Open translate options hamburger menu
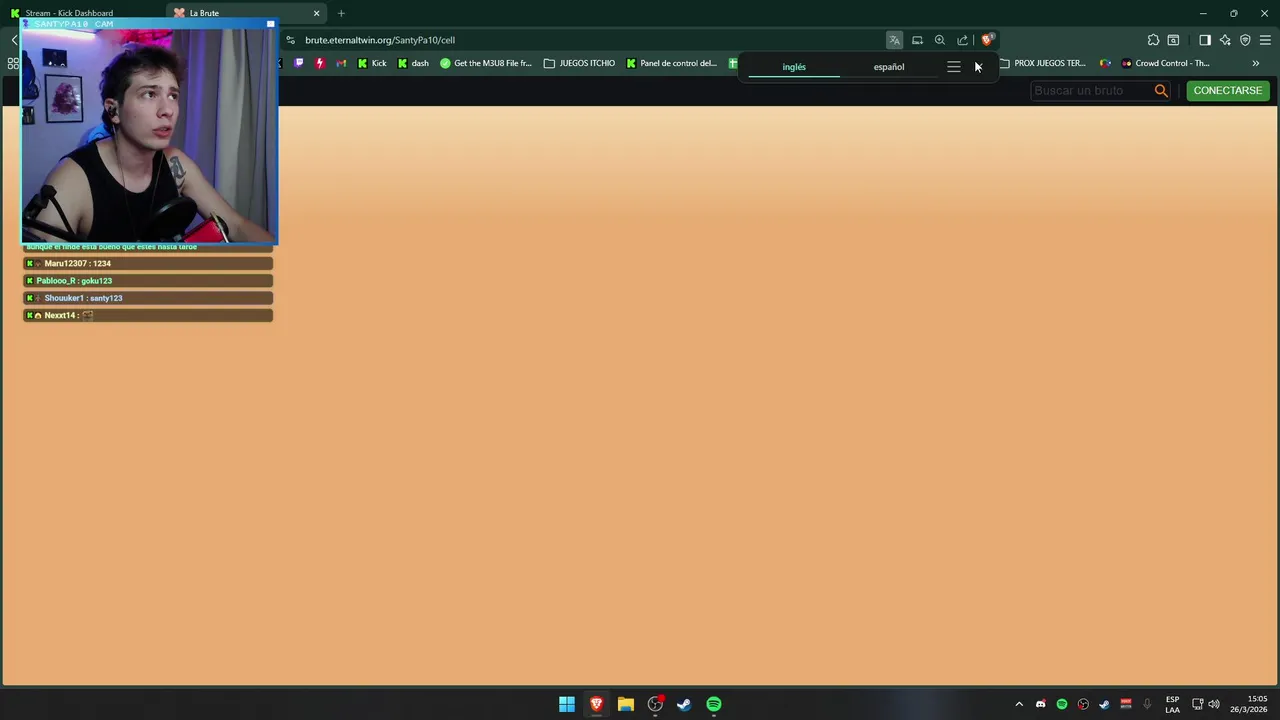The image size is (1280, 720). (x=954, y=67)
